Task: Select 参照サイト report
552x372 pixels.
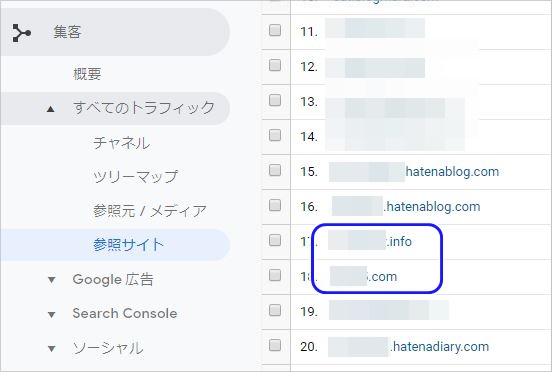Action: [x=128, y=245]
